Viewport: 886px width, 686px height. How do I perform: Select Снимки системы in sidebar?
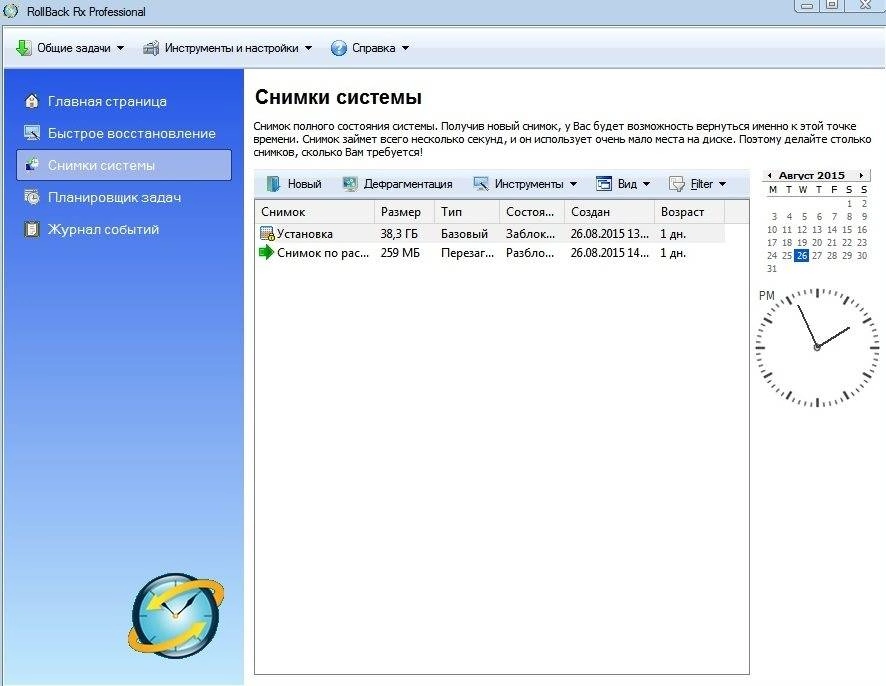click(124, 165)
